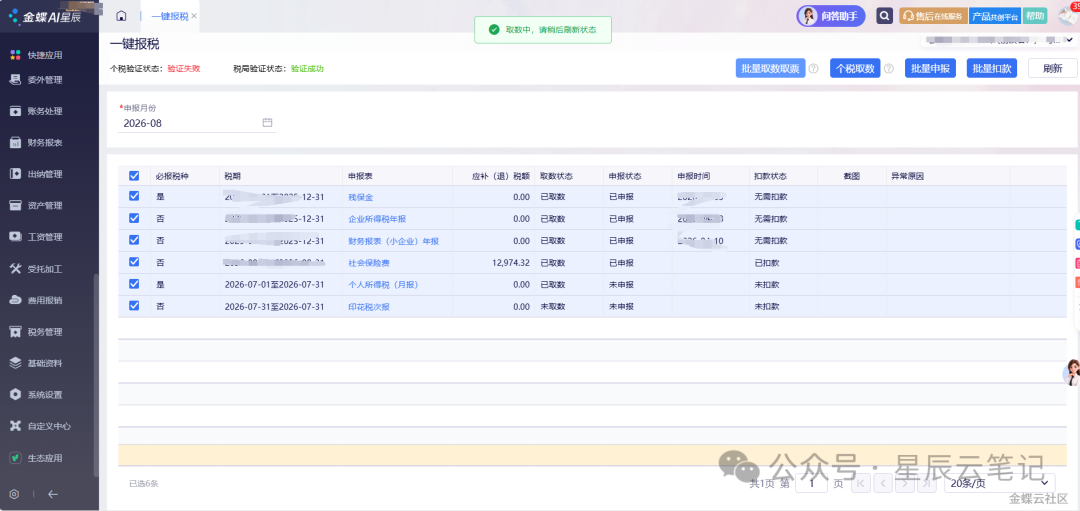Toggle the select-all header checkbox
This screenshot has height=511, width=1080.
pyautogui.click(x=134, y=176)
